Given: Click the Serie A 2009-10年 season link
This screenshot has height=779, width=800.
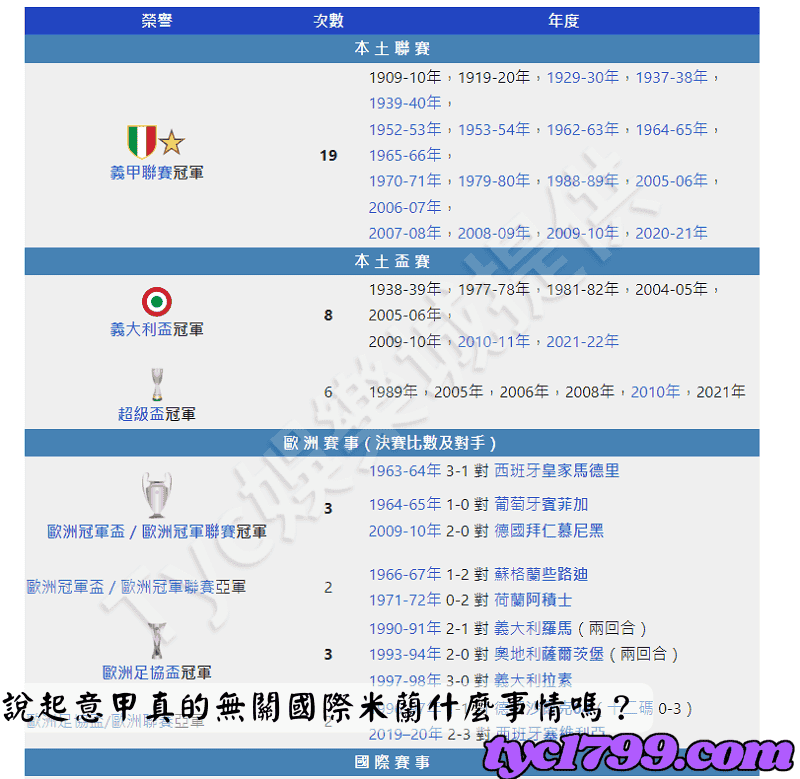Looking at the screenshot, I should [x=583, y=233].
